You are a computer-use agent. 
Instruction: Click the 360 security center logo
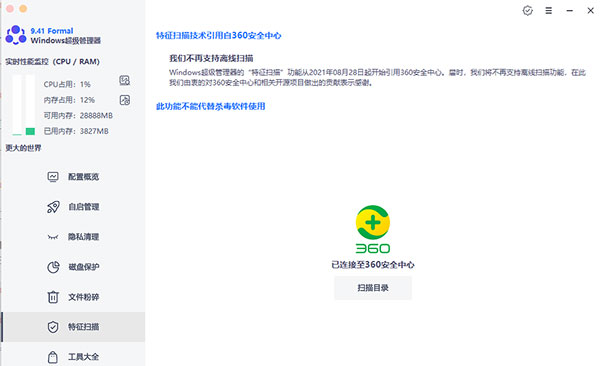[373, 229]
